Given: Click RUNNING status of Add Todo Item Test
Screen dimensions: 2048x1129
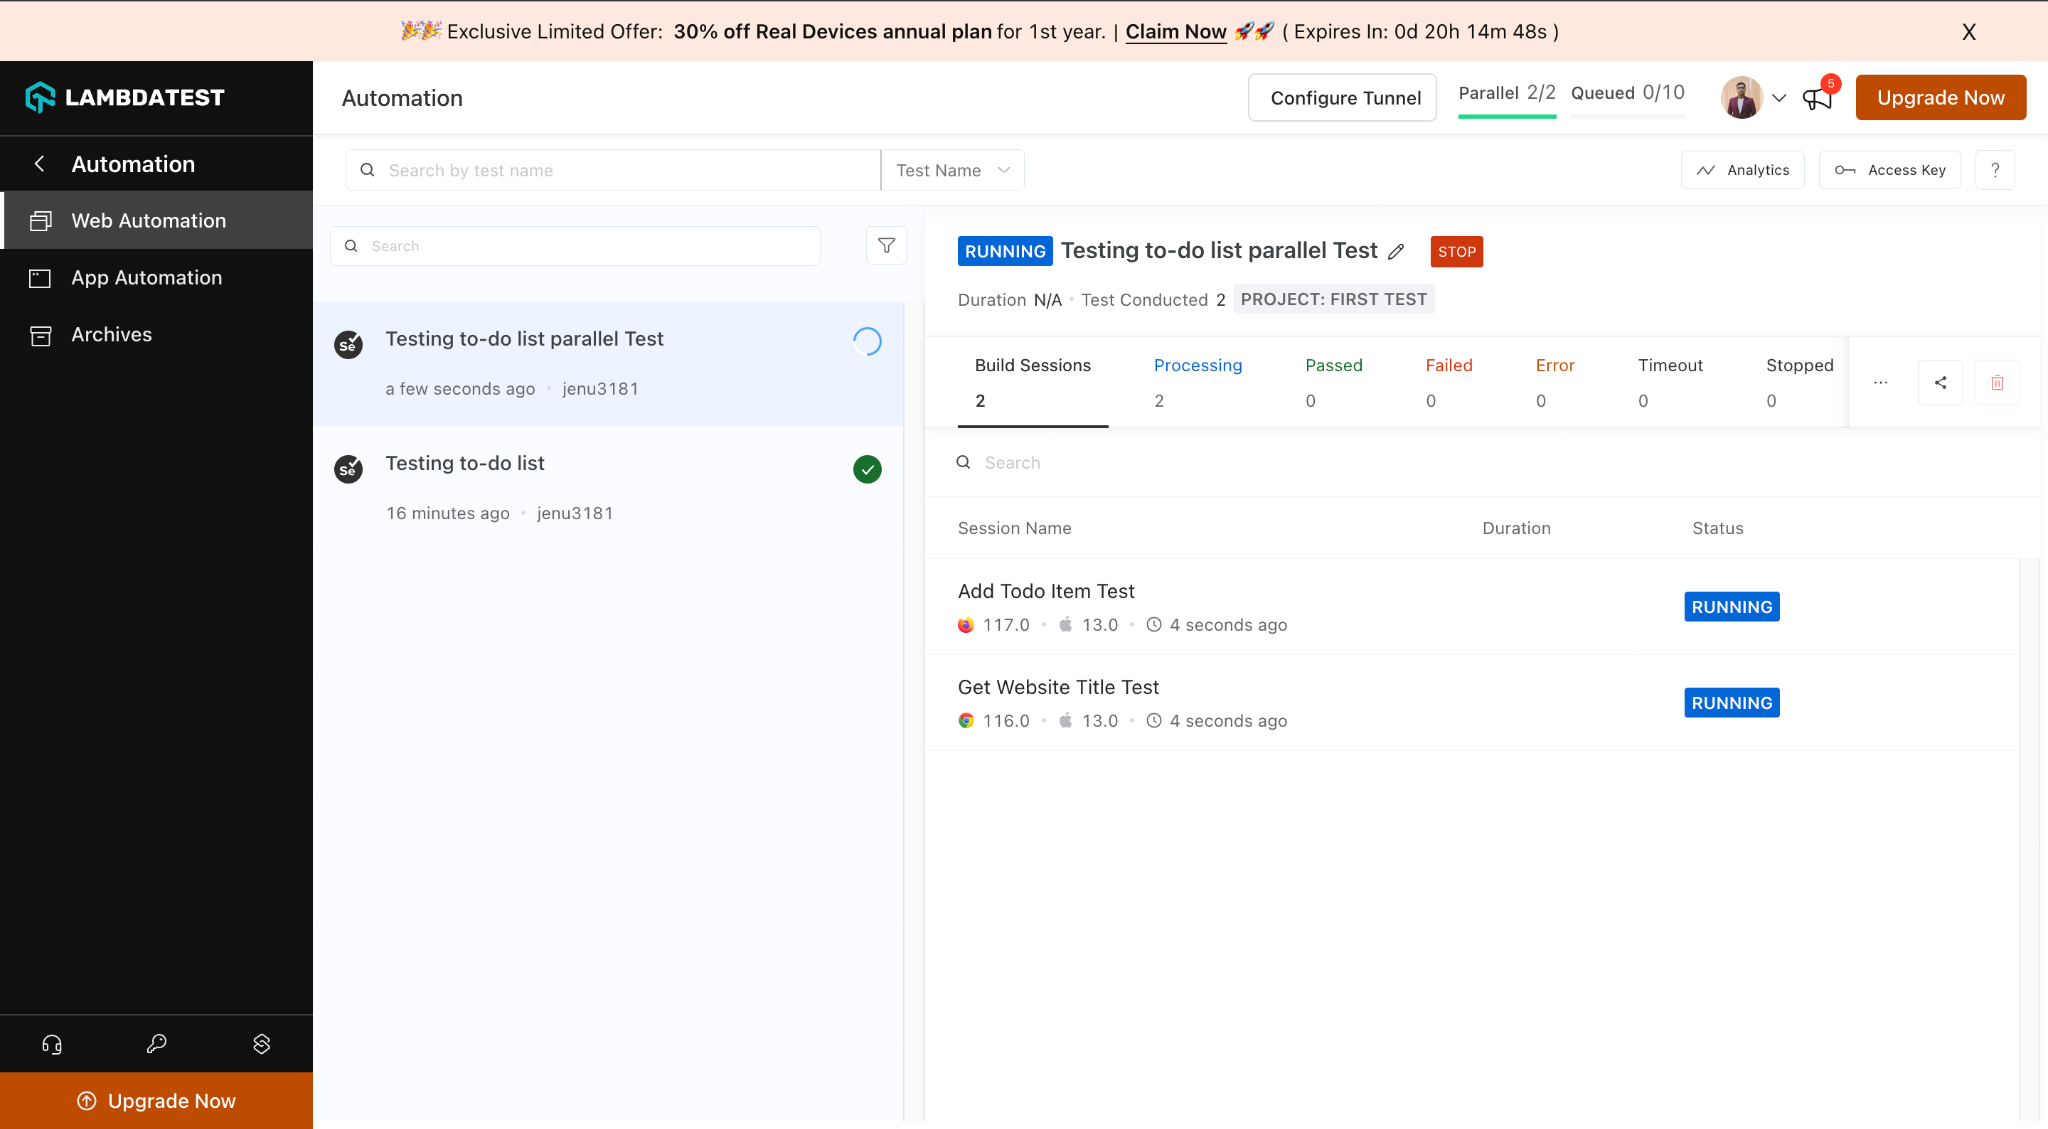Looking at the screenshot, I should click(x=1731, y=607).
